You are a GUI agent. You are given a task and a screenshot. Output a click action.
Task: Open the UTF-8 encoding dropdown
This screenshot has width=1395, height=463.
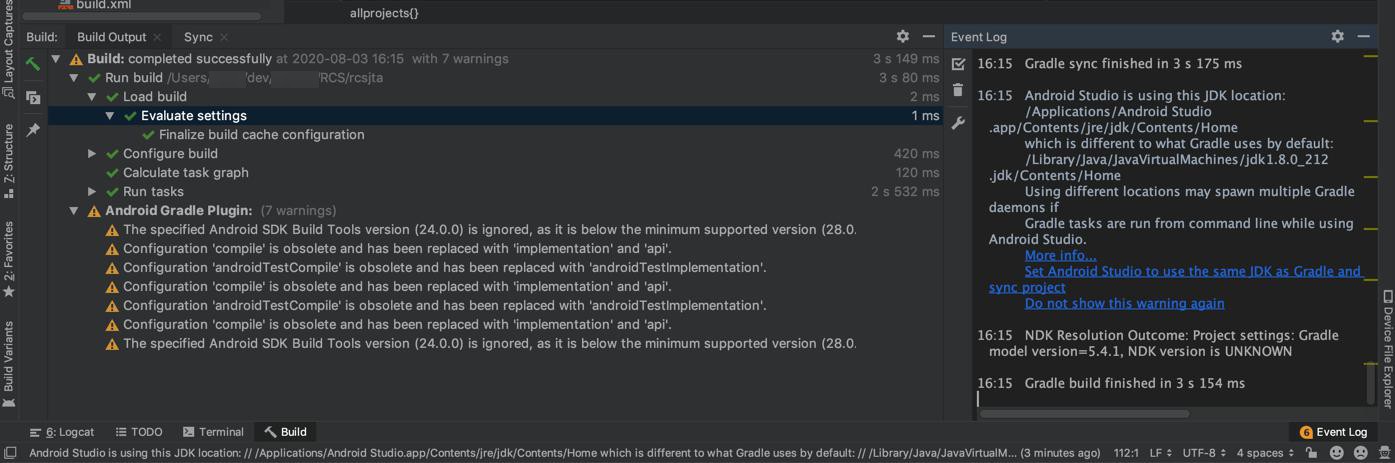[x=1203, y=453]
